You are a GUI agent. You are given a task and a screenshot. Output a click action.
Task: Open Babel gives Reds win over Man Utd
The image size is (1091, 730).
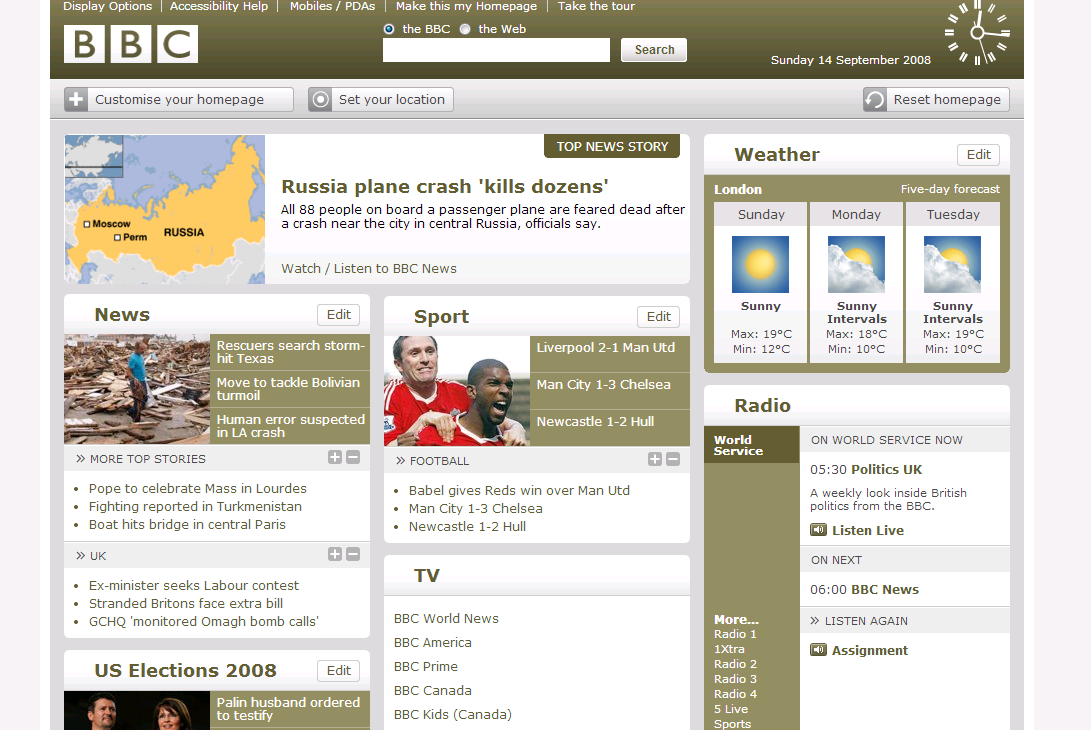(519, 491)
